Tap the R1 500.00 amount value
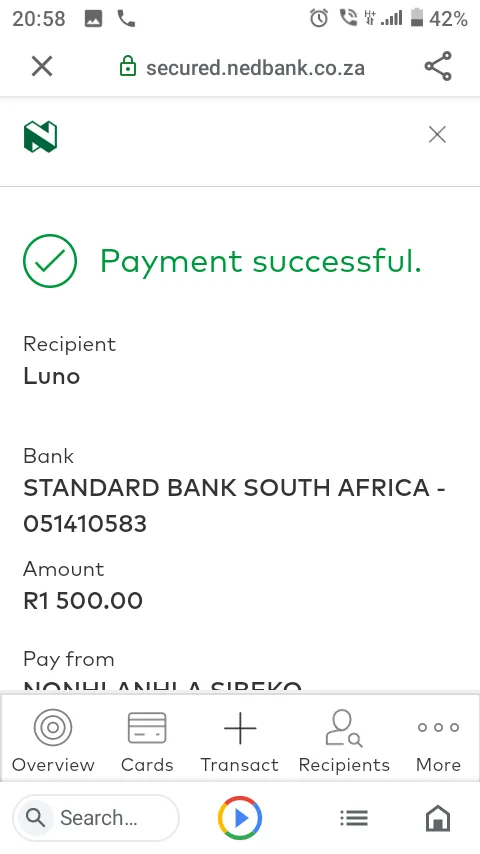 pos(83,601)
